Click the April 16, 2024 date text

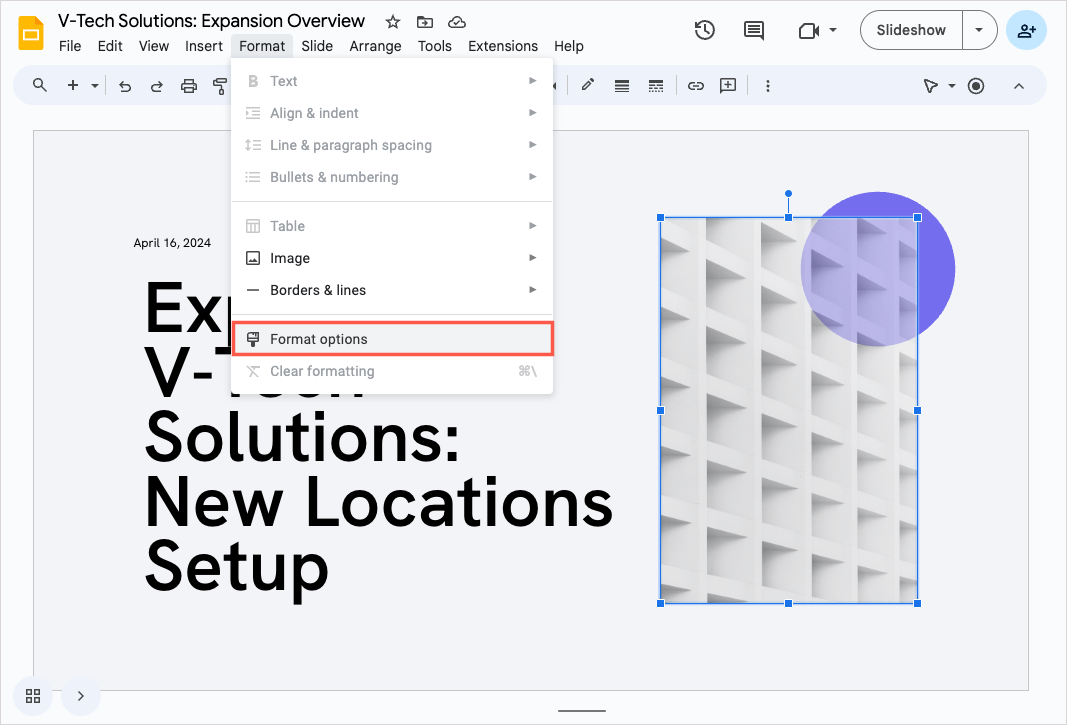[x=172, y=243]
